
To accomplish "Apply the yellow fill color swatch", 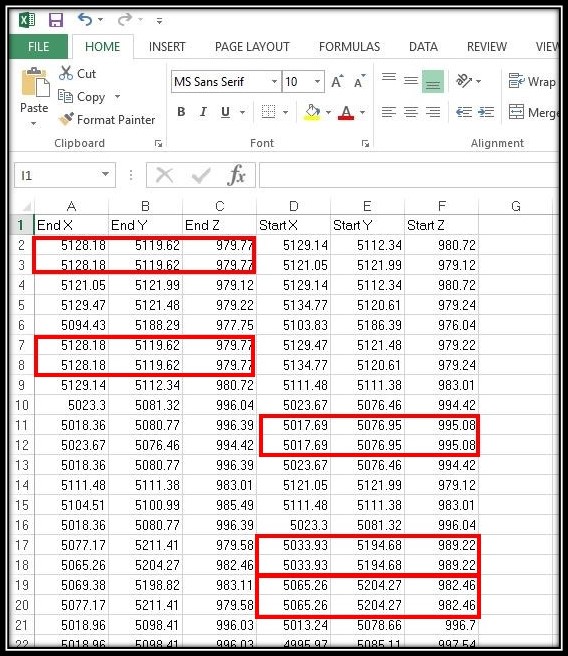I will [312, 112].
